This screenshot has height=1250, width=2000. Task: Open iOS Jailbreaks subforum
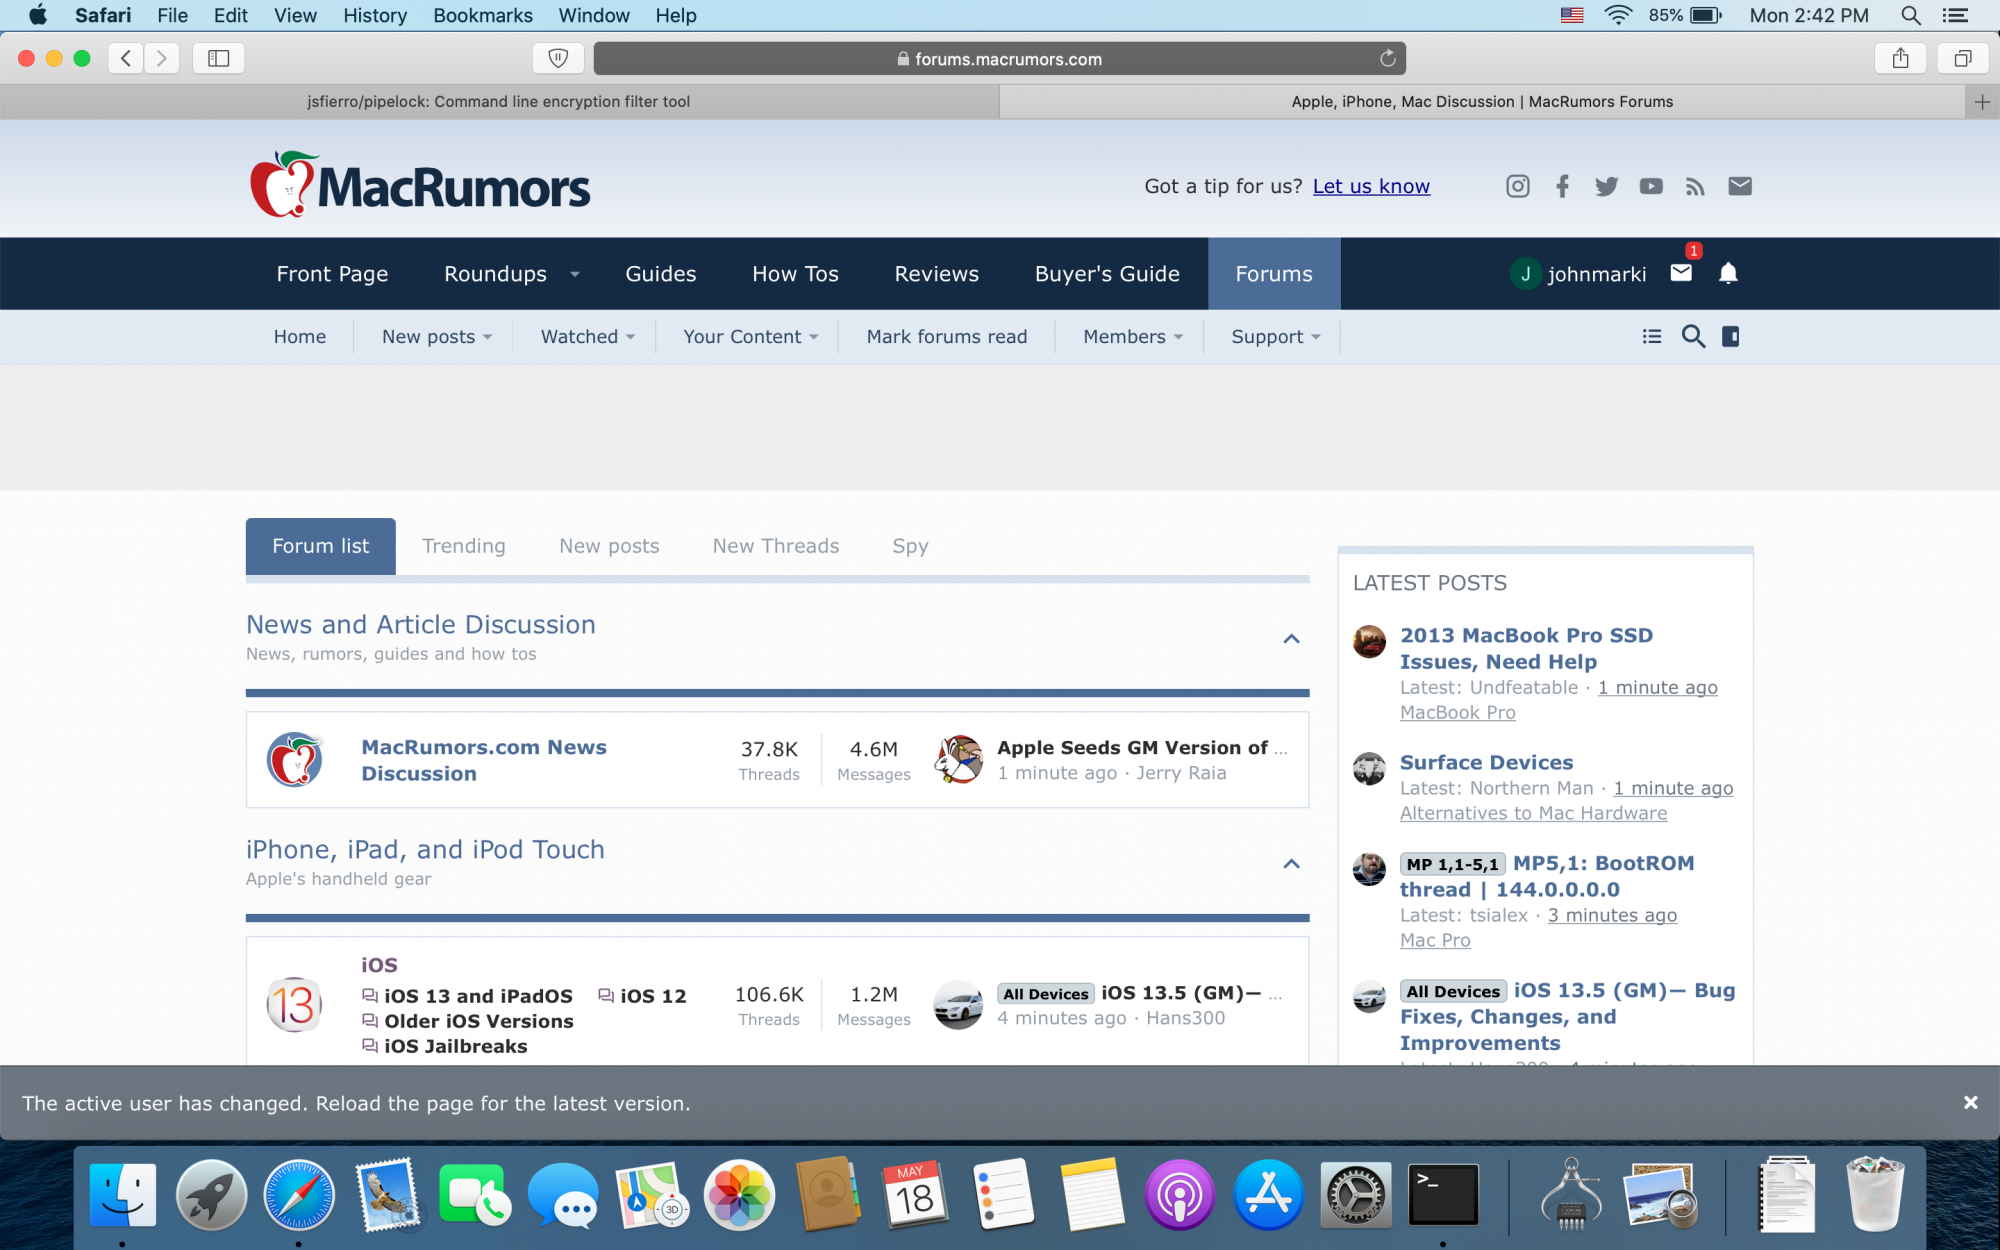[455, 1046]
